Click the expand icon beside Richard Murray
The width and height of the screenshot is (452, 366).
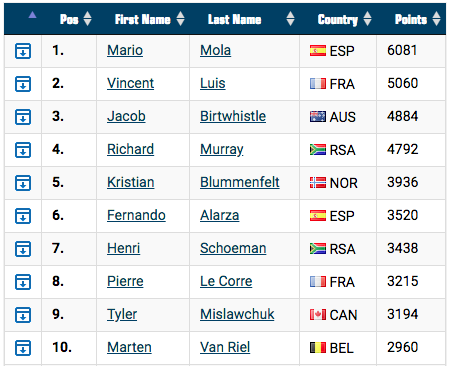pyautogui.click(x=23, y=150)
